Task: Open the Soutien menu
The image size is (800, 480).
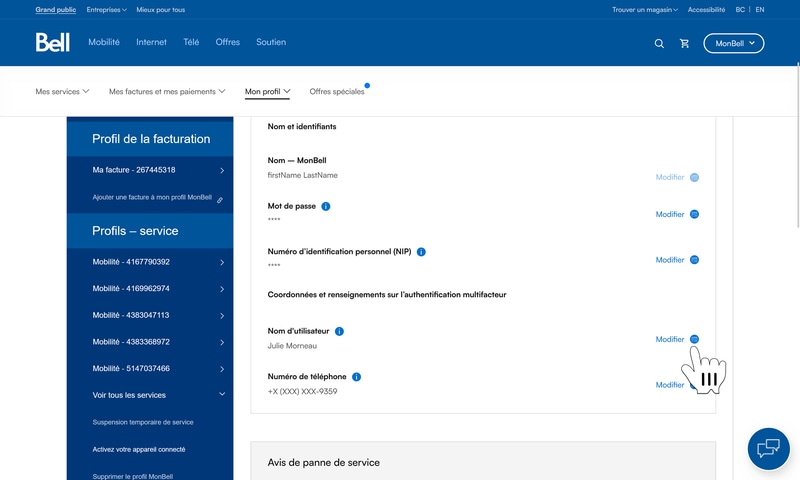Action: click(271, 42)
